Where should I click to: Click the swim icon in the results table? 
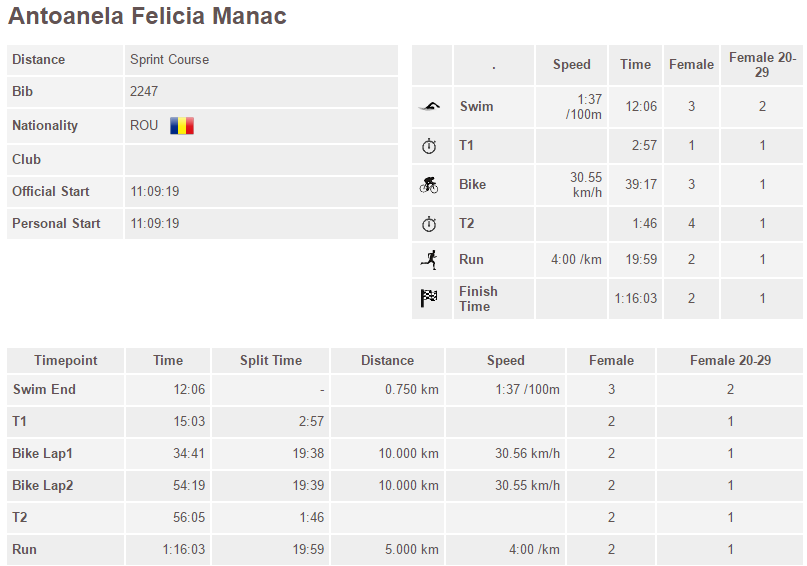pos(429,107)
